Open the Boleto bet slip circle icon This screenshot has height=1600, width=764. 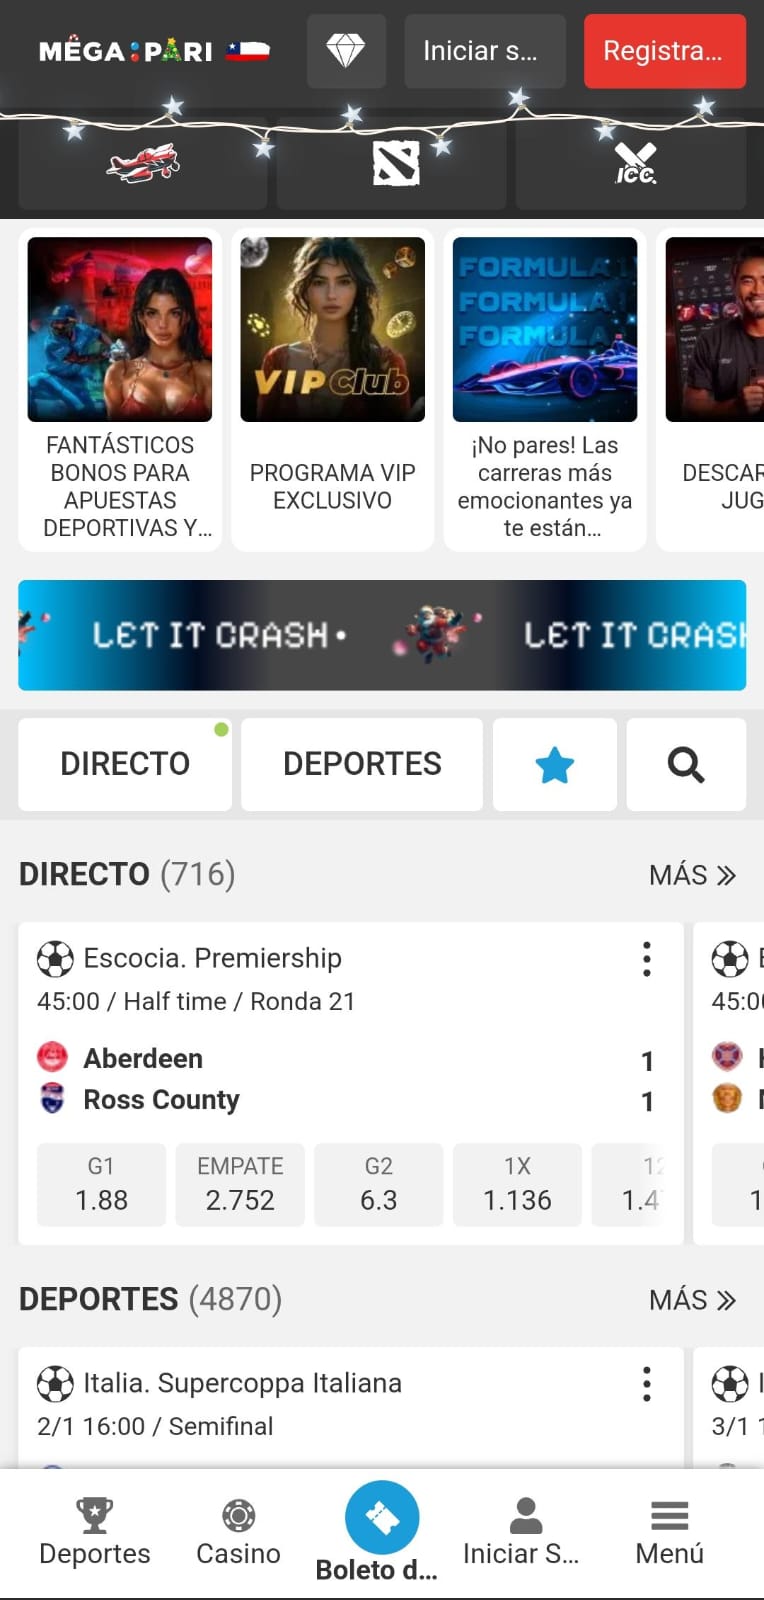[381, 1517]
